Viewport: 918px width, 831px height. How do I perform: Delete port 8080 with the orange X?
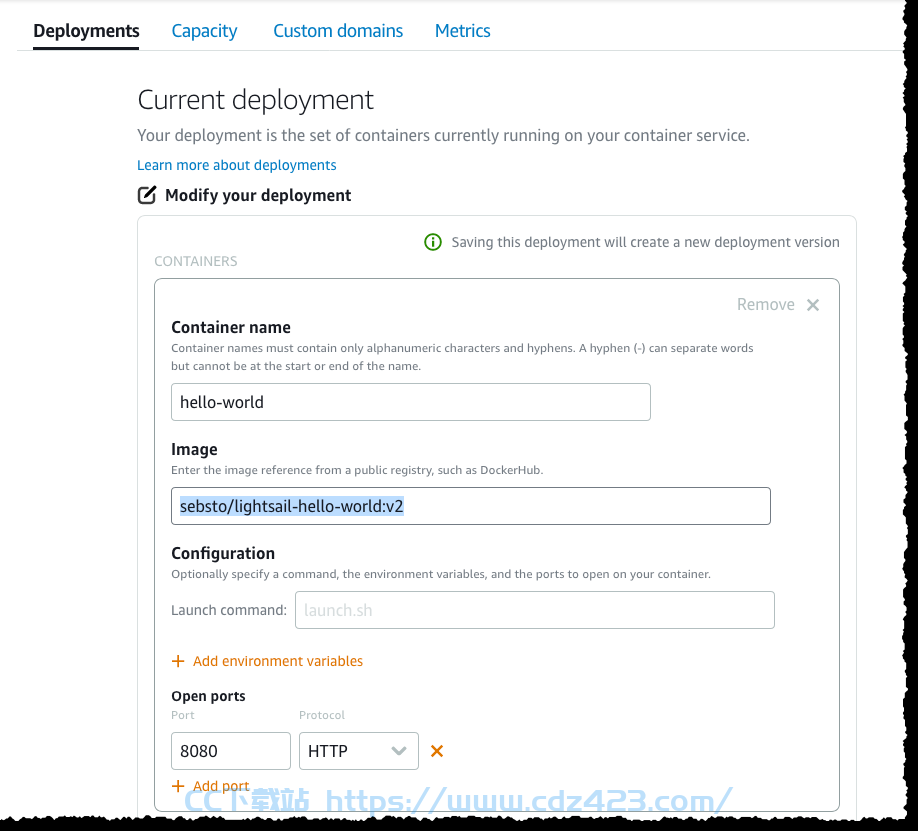coord(437,751)
